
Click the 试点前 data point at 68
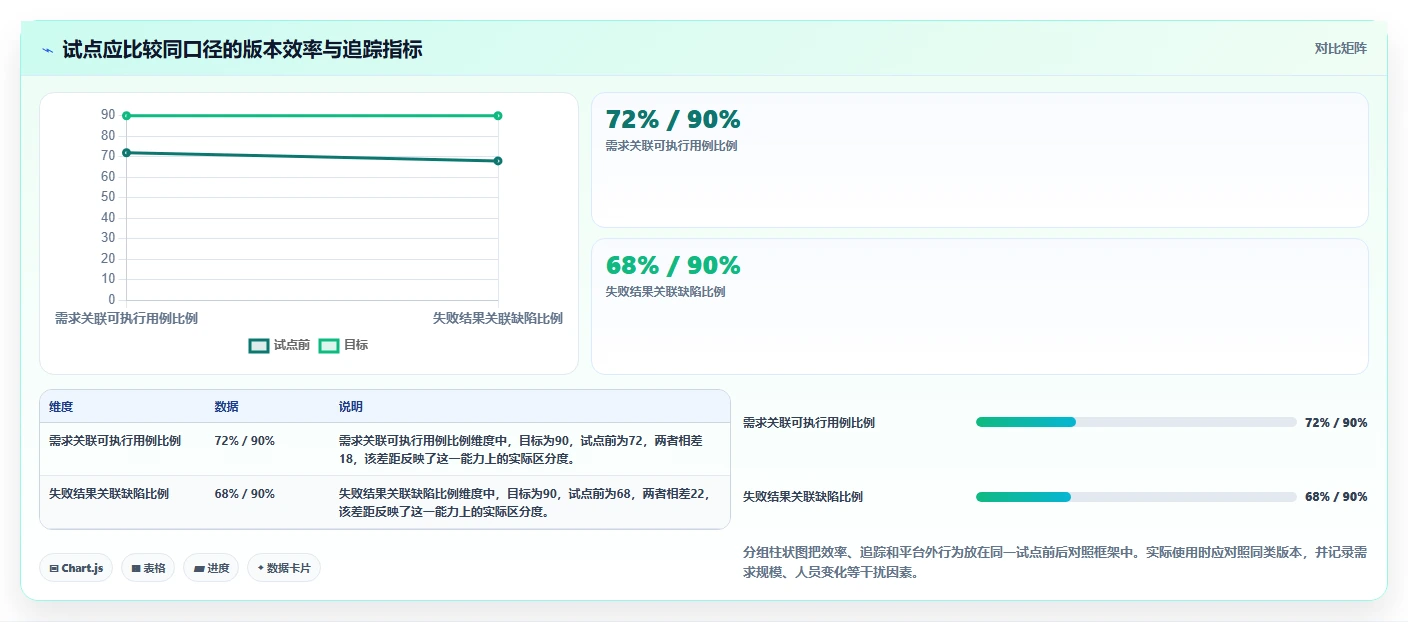click(x=498, y=161)
